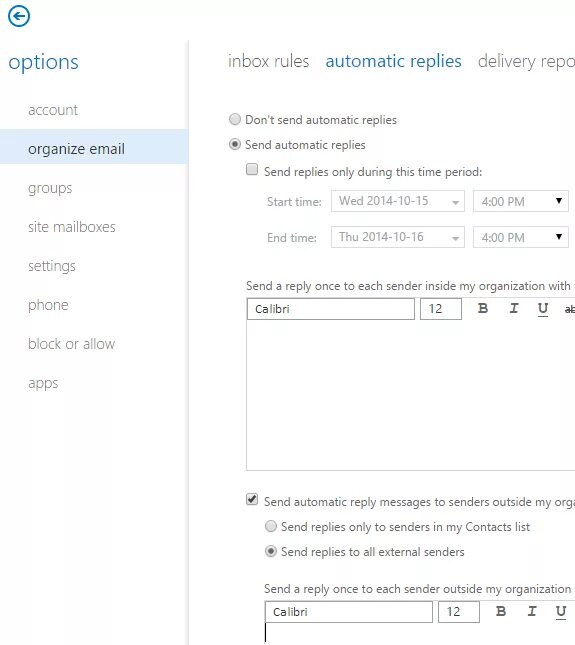Toggle Italic in the outside-organization editor
This screenshot has width=575, height=645.
(x=532, y=611)
